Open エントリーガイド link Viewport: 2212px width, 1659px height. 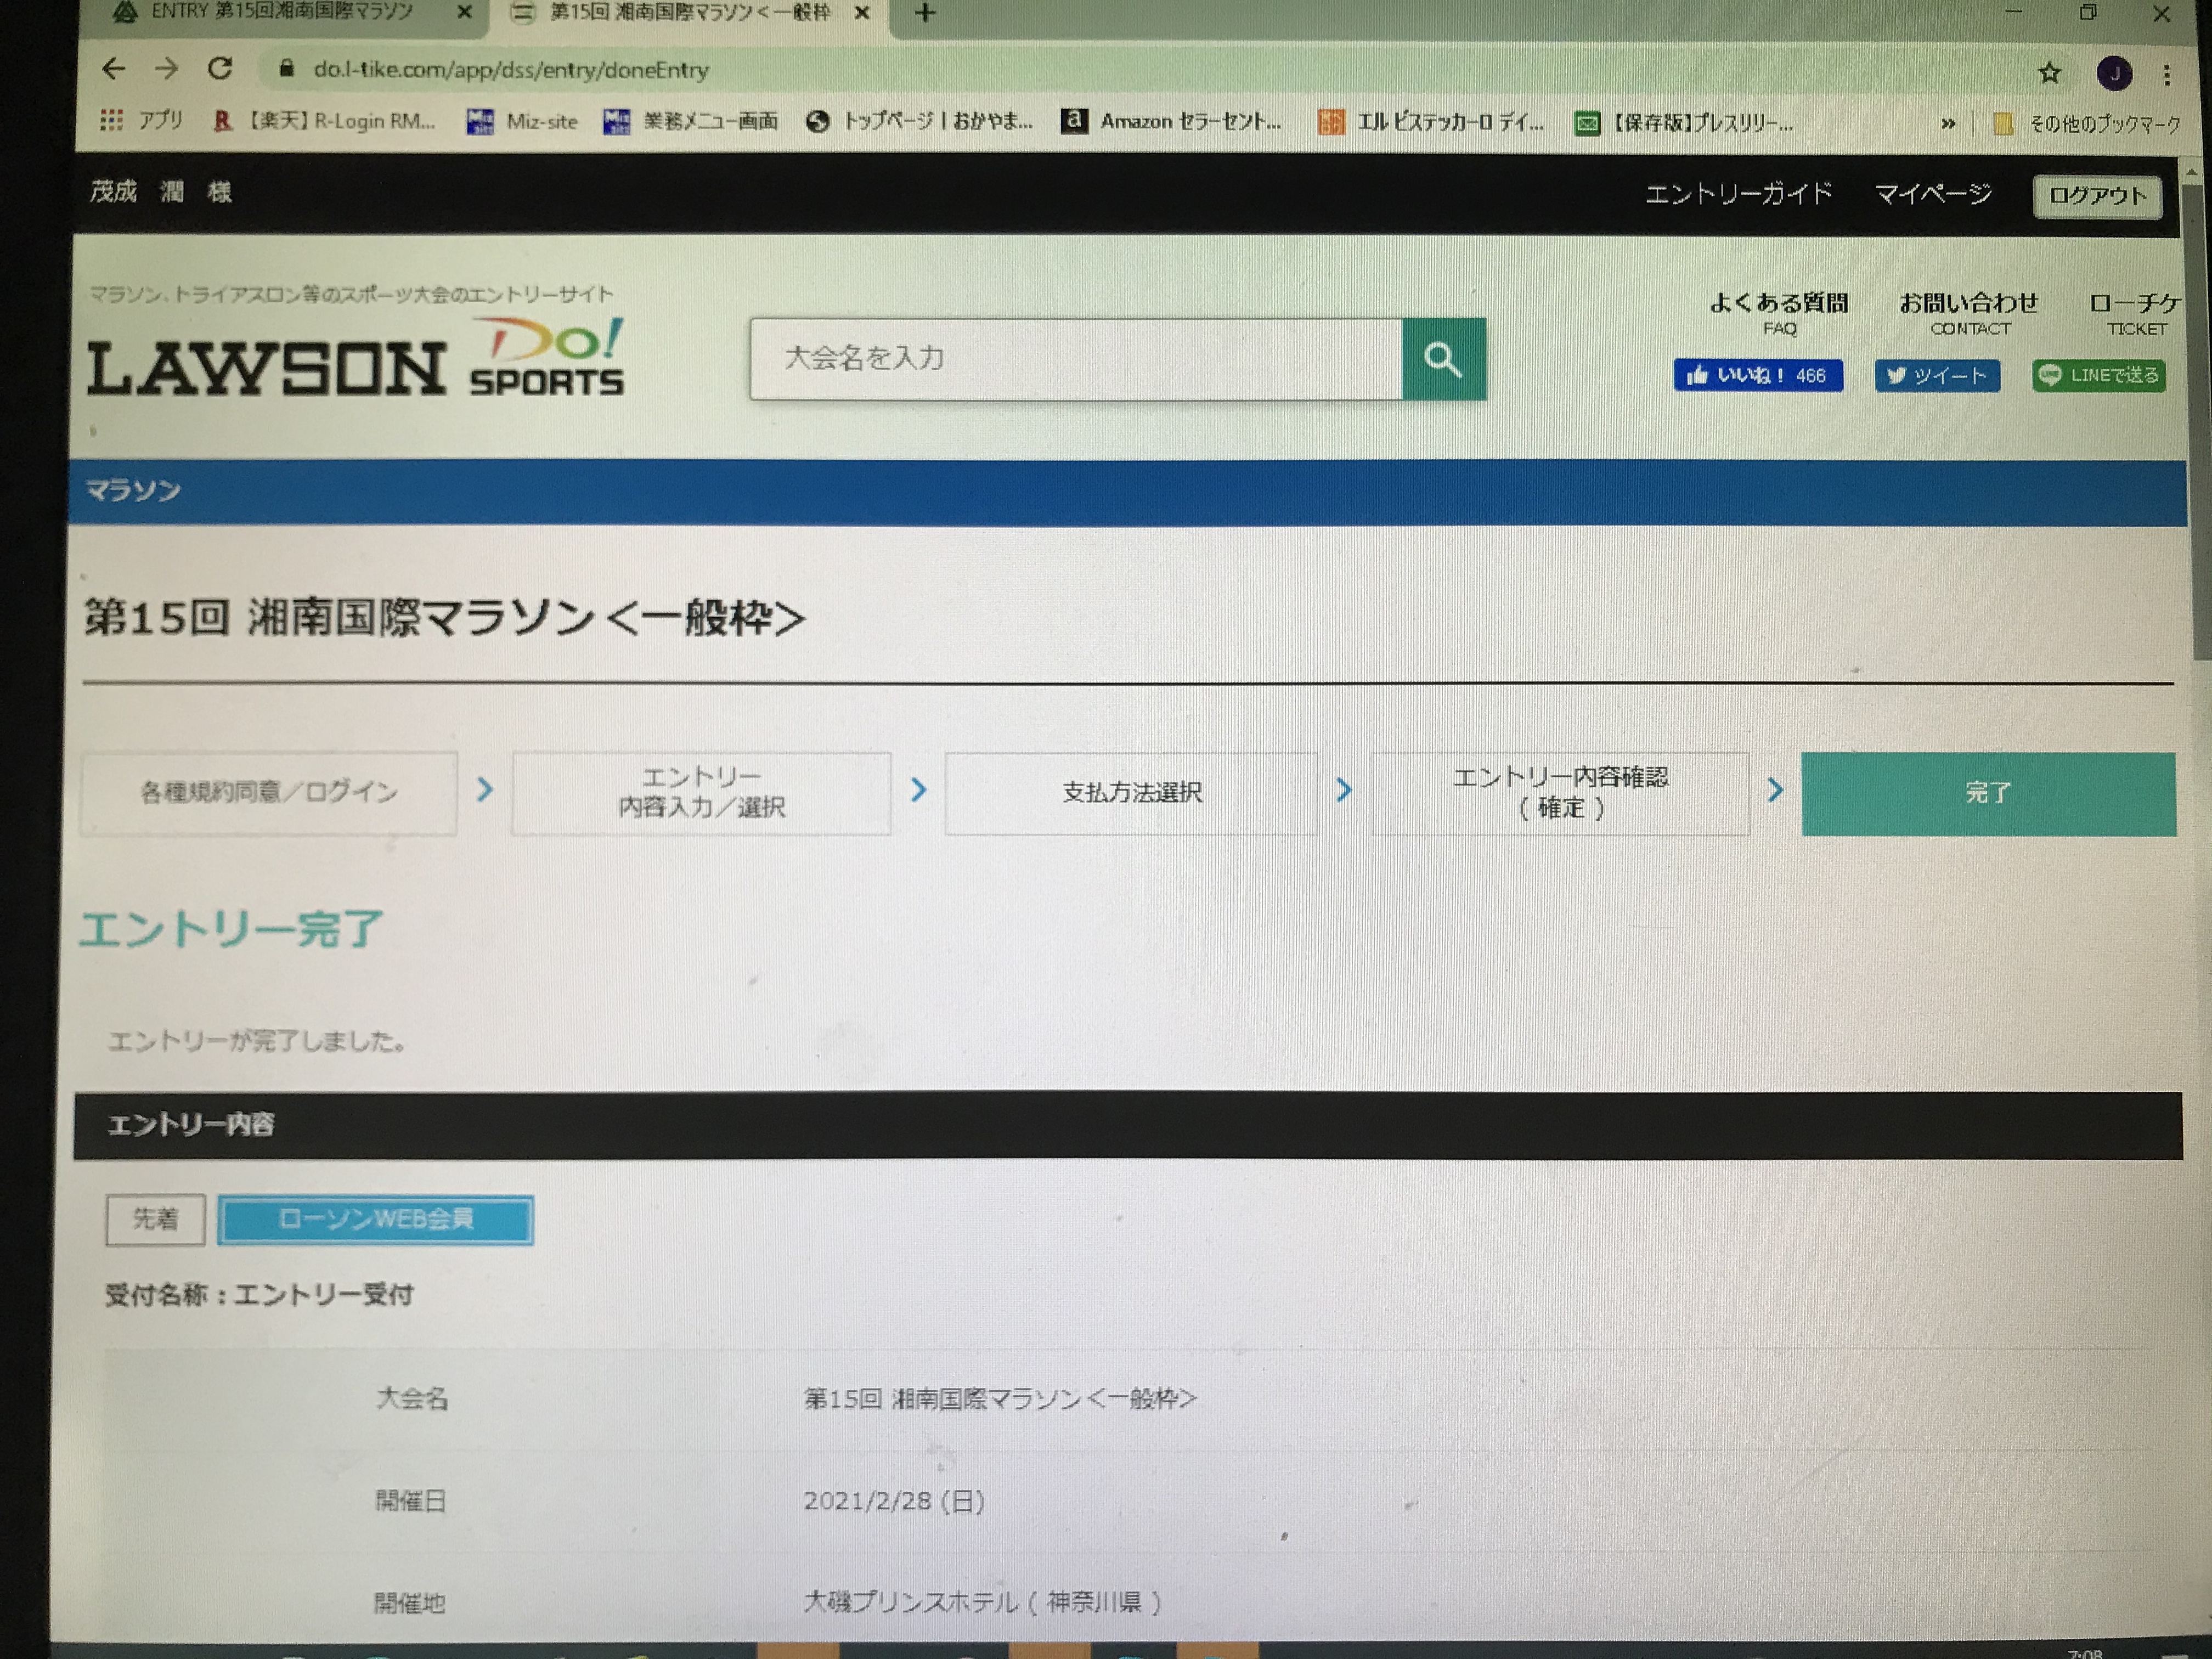click(x=1738, y=193)
